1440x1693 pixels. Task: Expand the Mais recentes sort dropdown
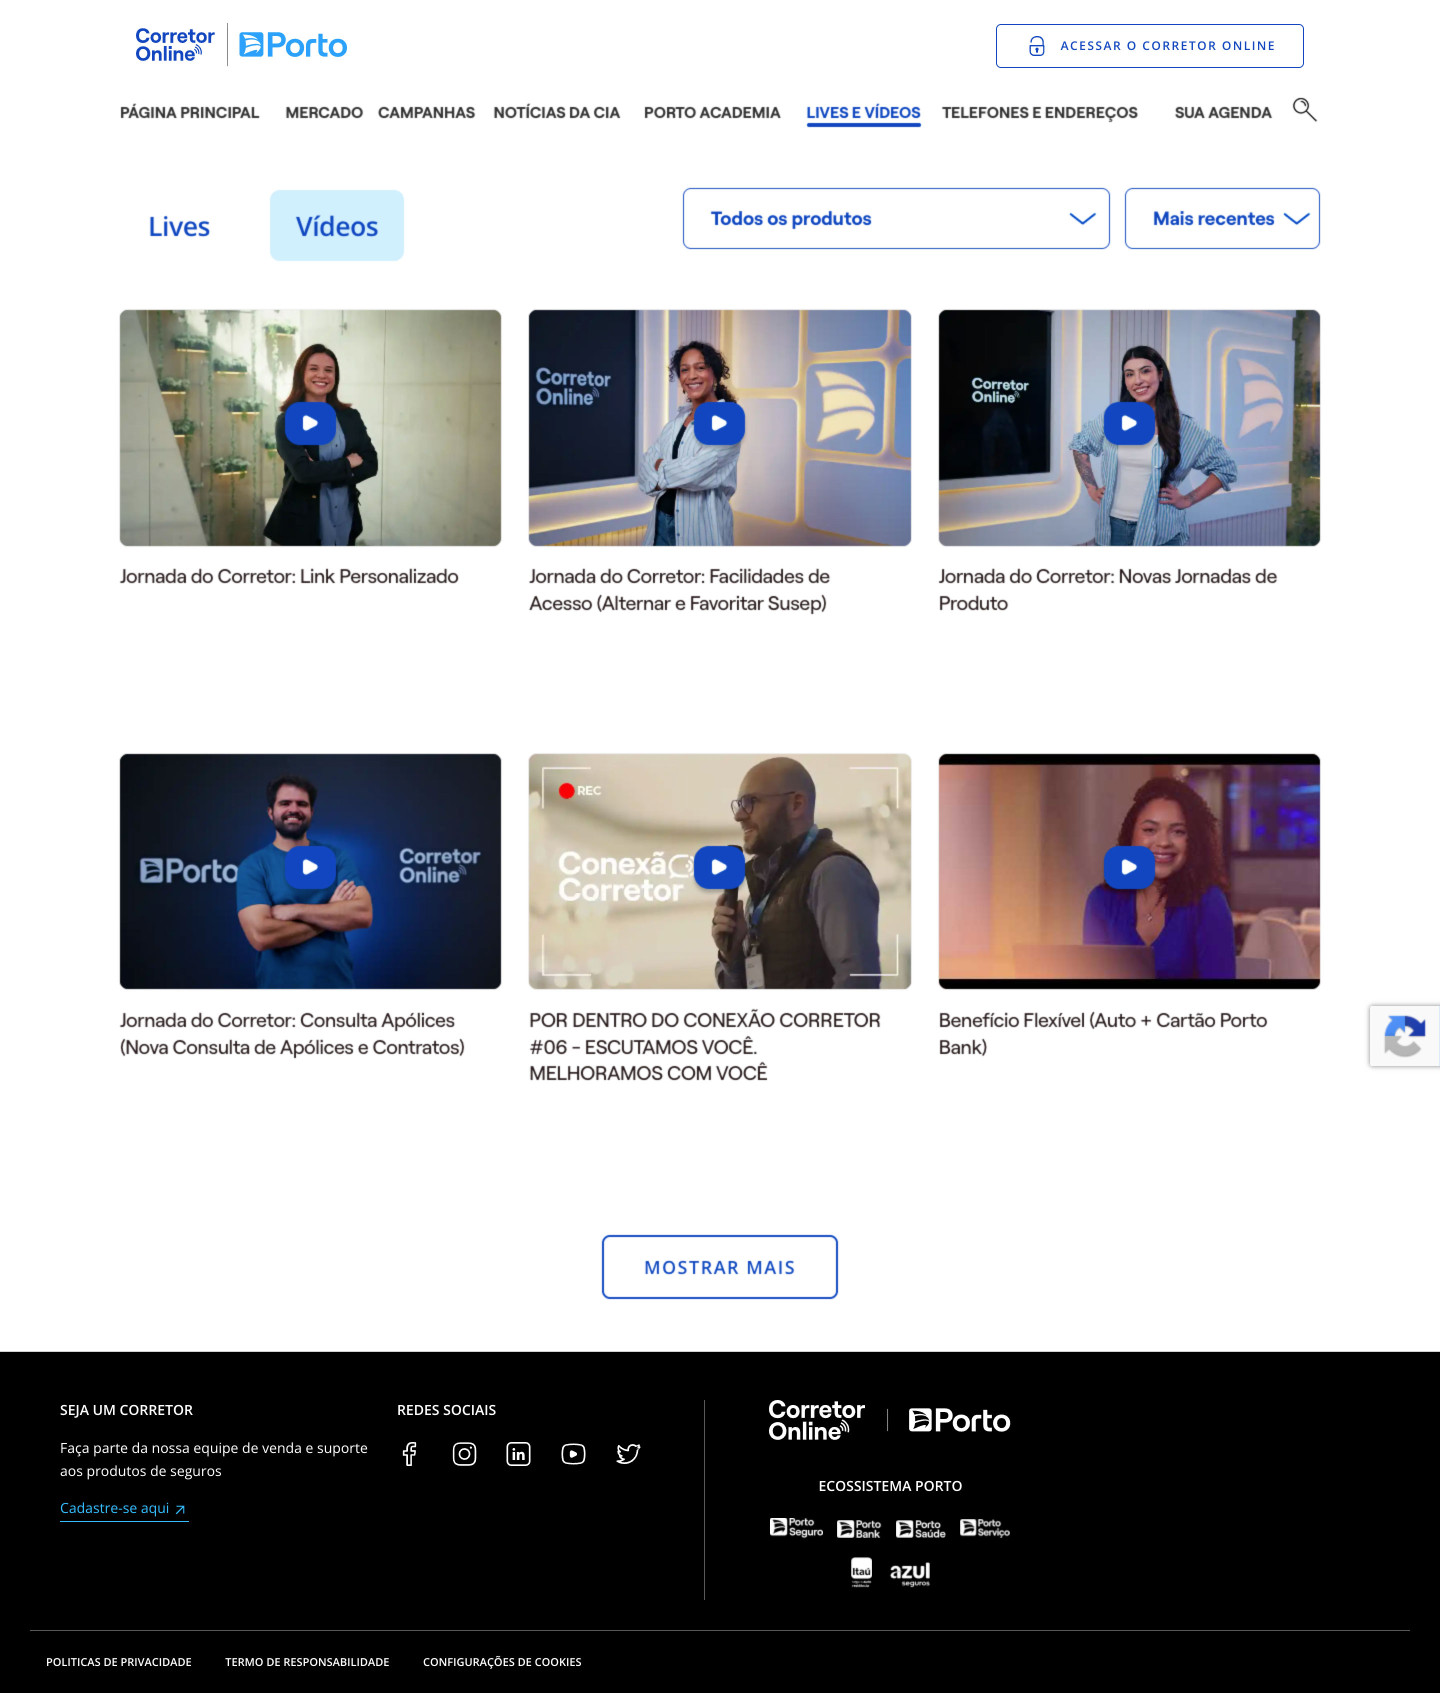(1222, 218)
